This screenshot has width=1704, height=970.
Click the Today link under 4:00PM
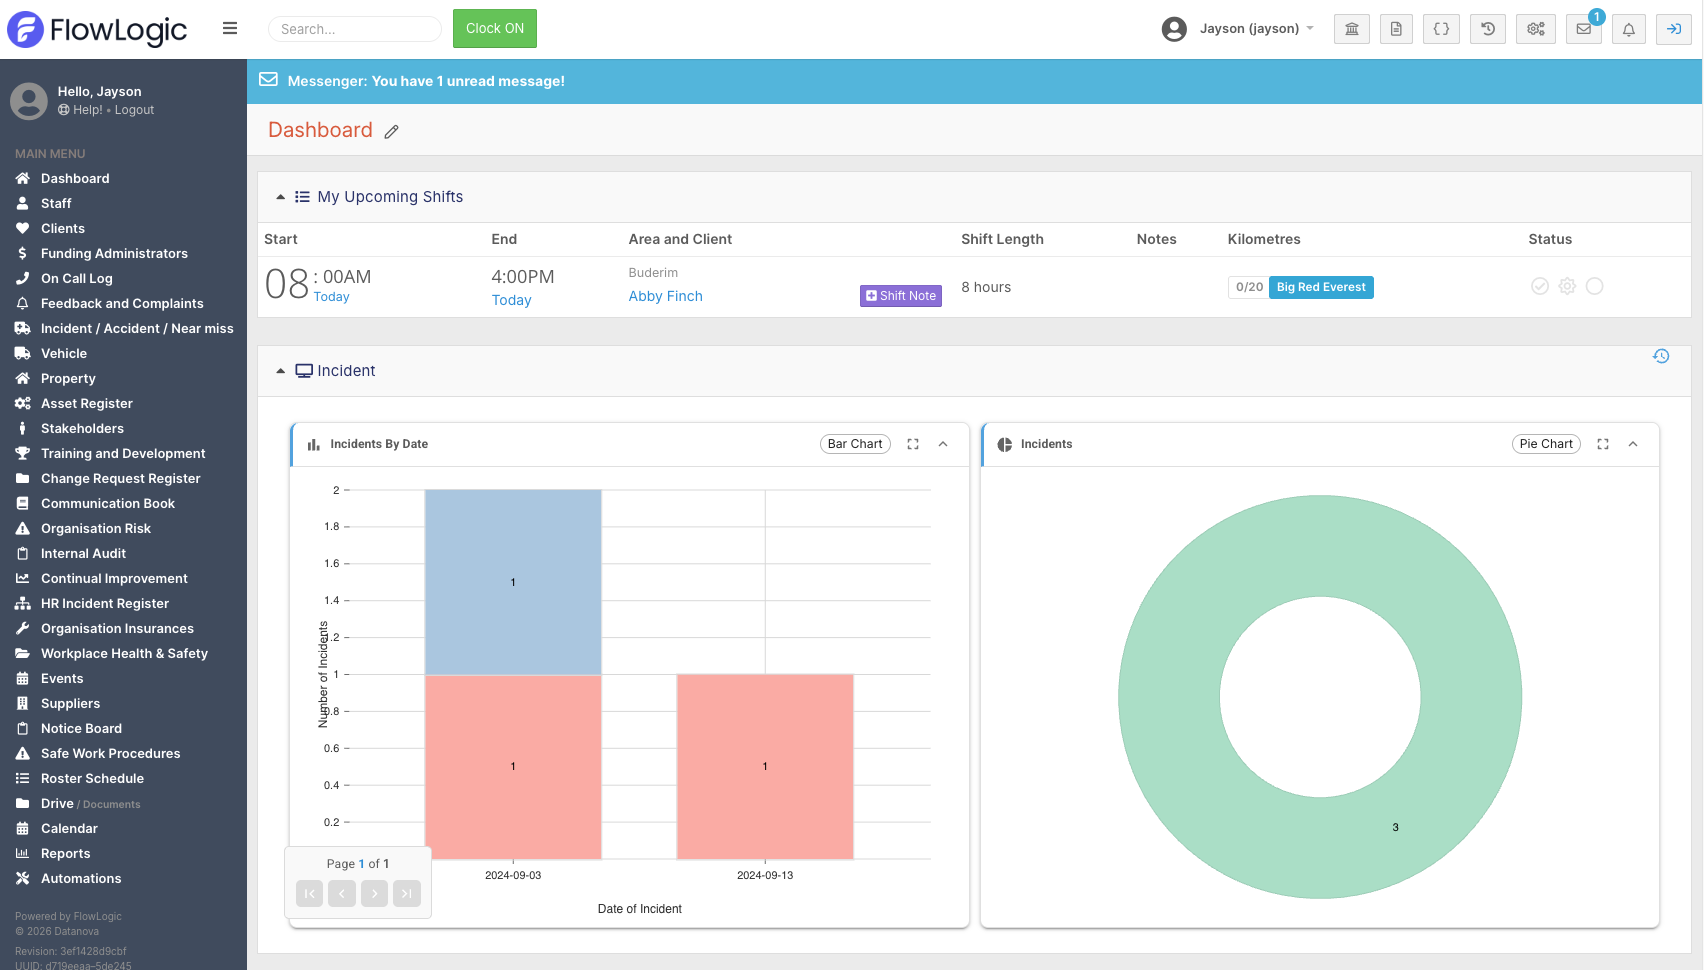511,300
